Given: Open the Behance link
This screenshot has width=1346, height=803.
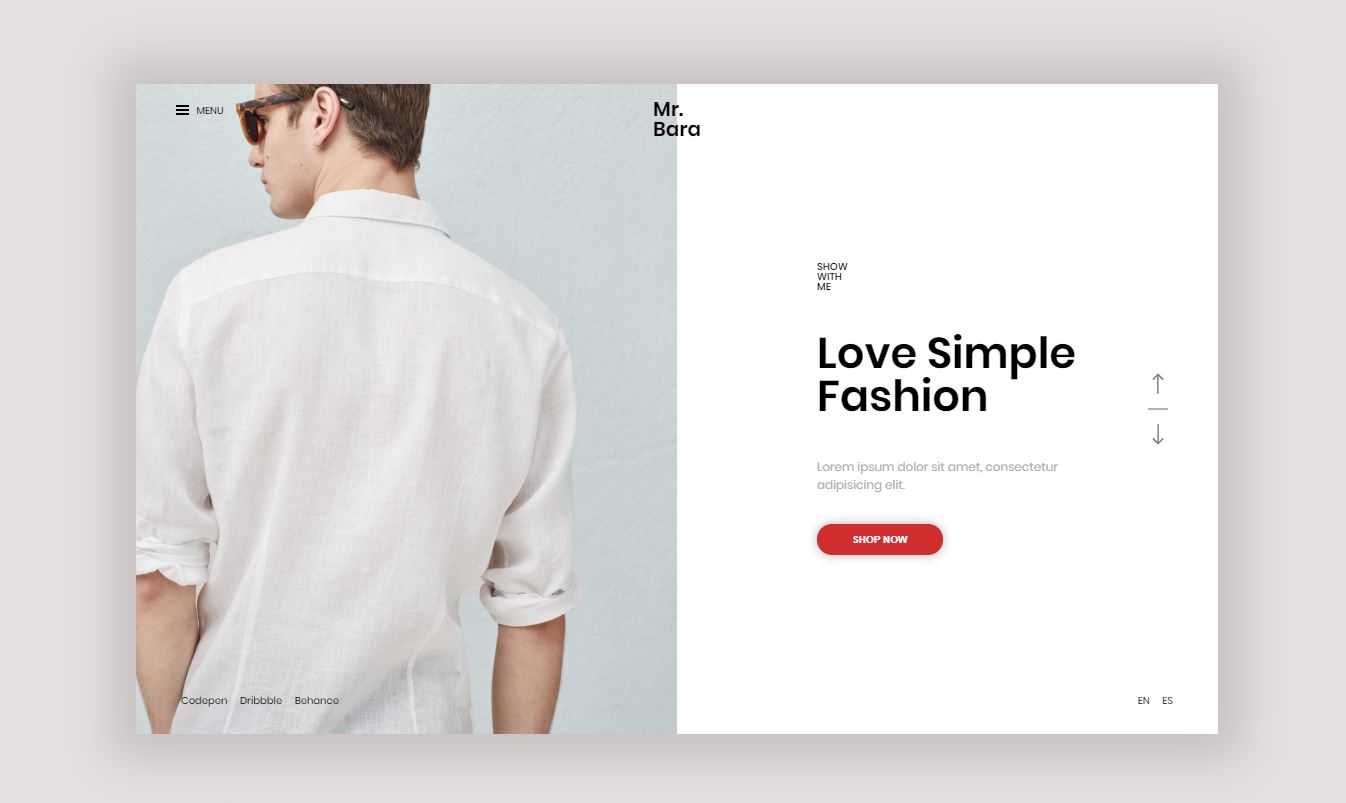Looking at the screenshot, I should pos(317,701).
